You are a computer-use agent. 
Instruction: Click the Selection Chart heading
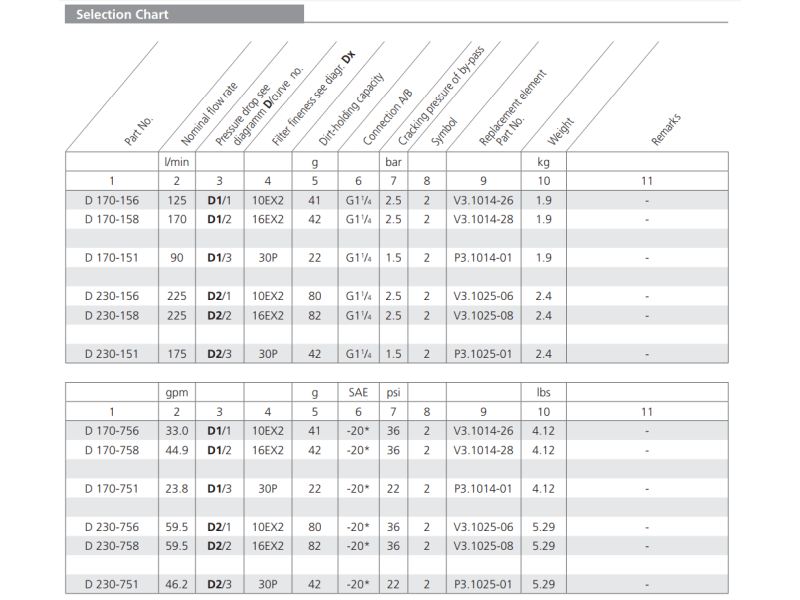tap(123, 15)
